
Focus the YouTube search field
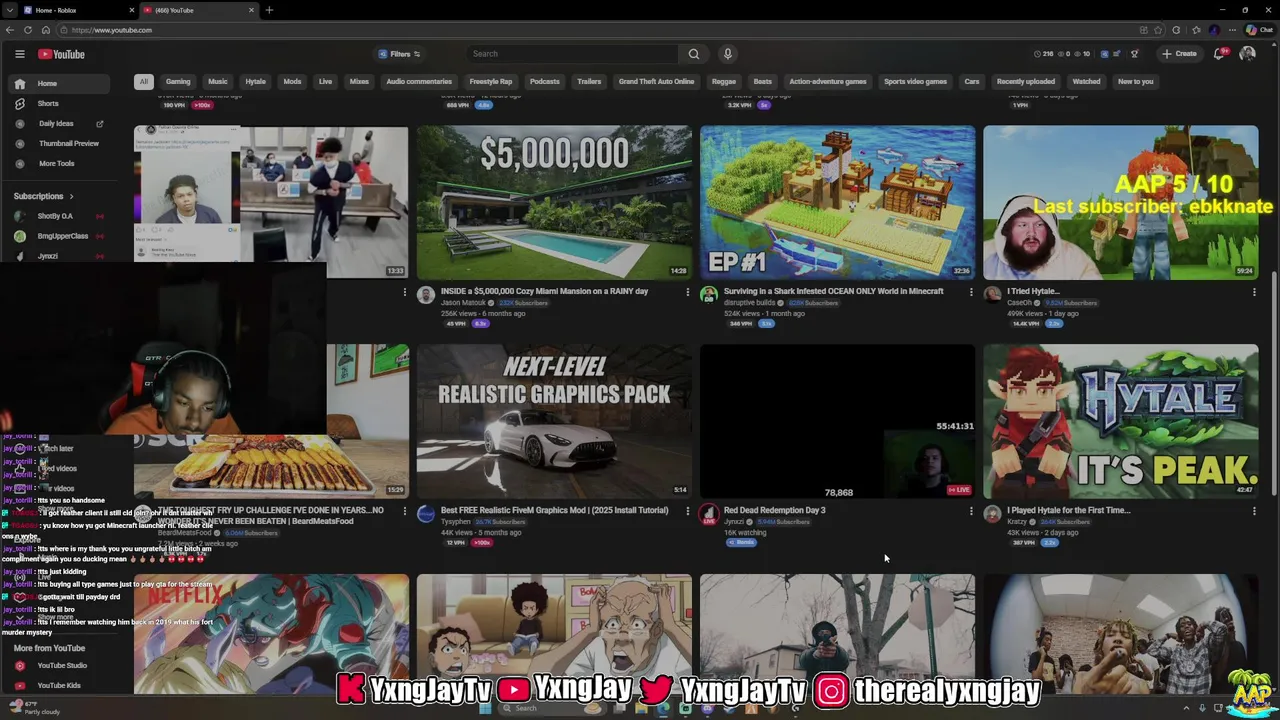click(x=573, y=54)
